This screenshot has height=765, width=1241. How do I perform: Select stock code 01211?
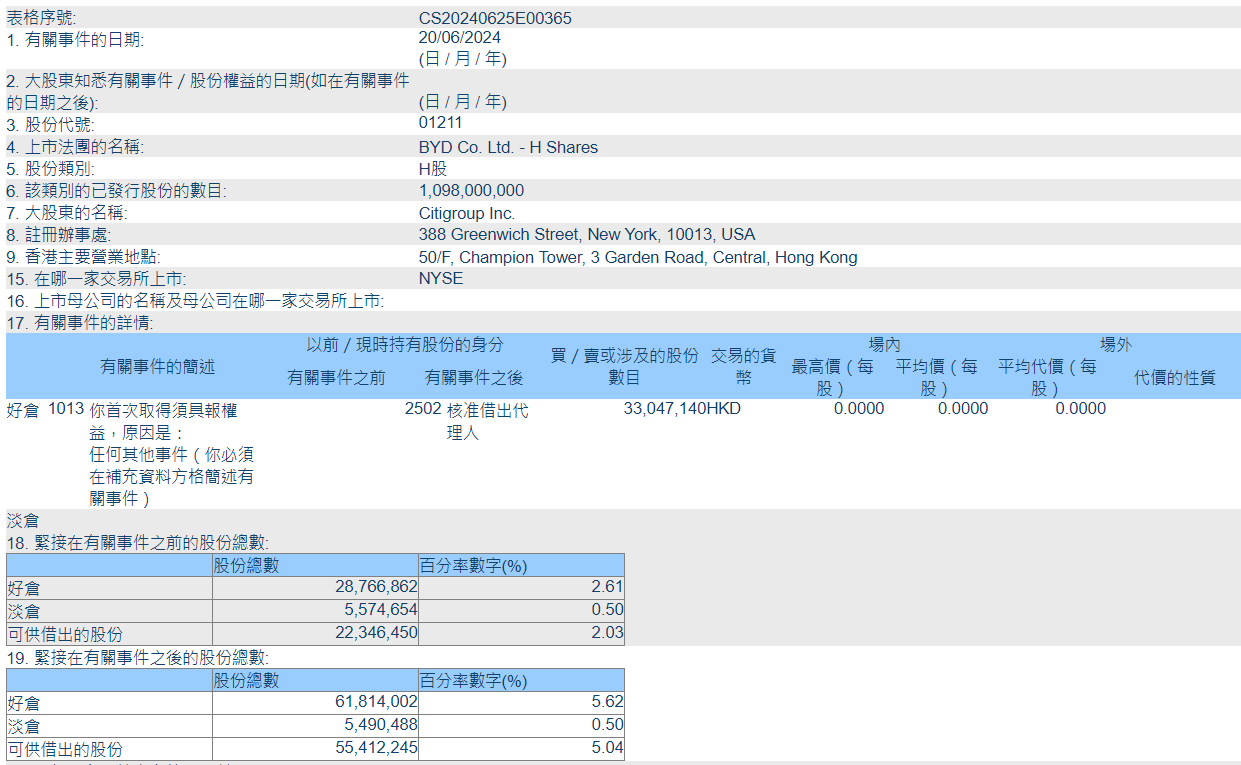(x=441, y=124)
